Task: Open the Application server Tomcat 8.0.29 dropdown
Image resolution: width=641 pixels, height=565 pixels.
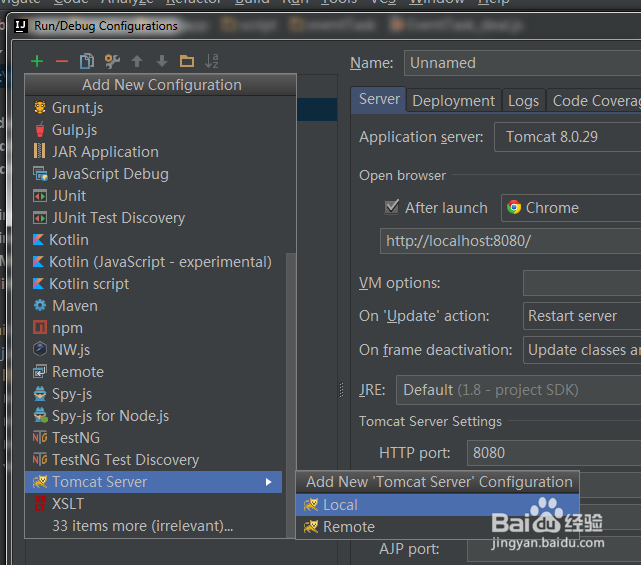Action: pyautogui.click(x=567, y=137)
